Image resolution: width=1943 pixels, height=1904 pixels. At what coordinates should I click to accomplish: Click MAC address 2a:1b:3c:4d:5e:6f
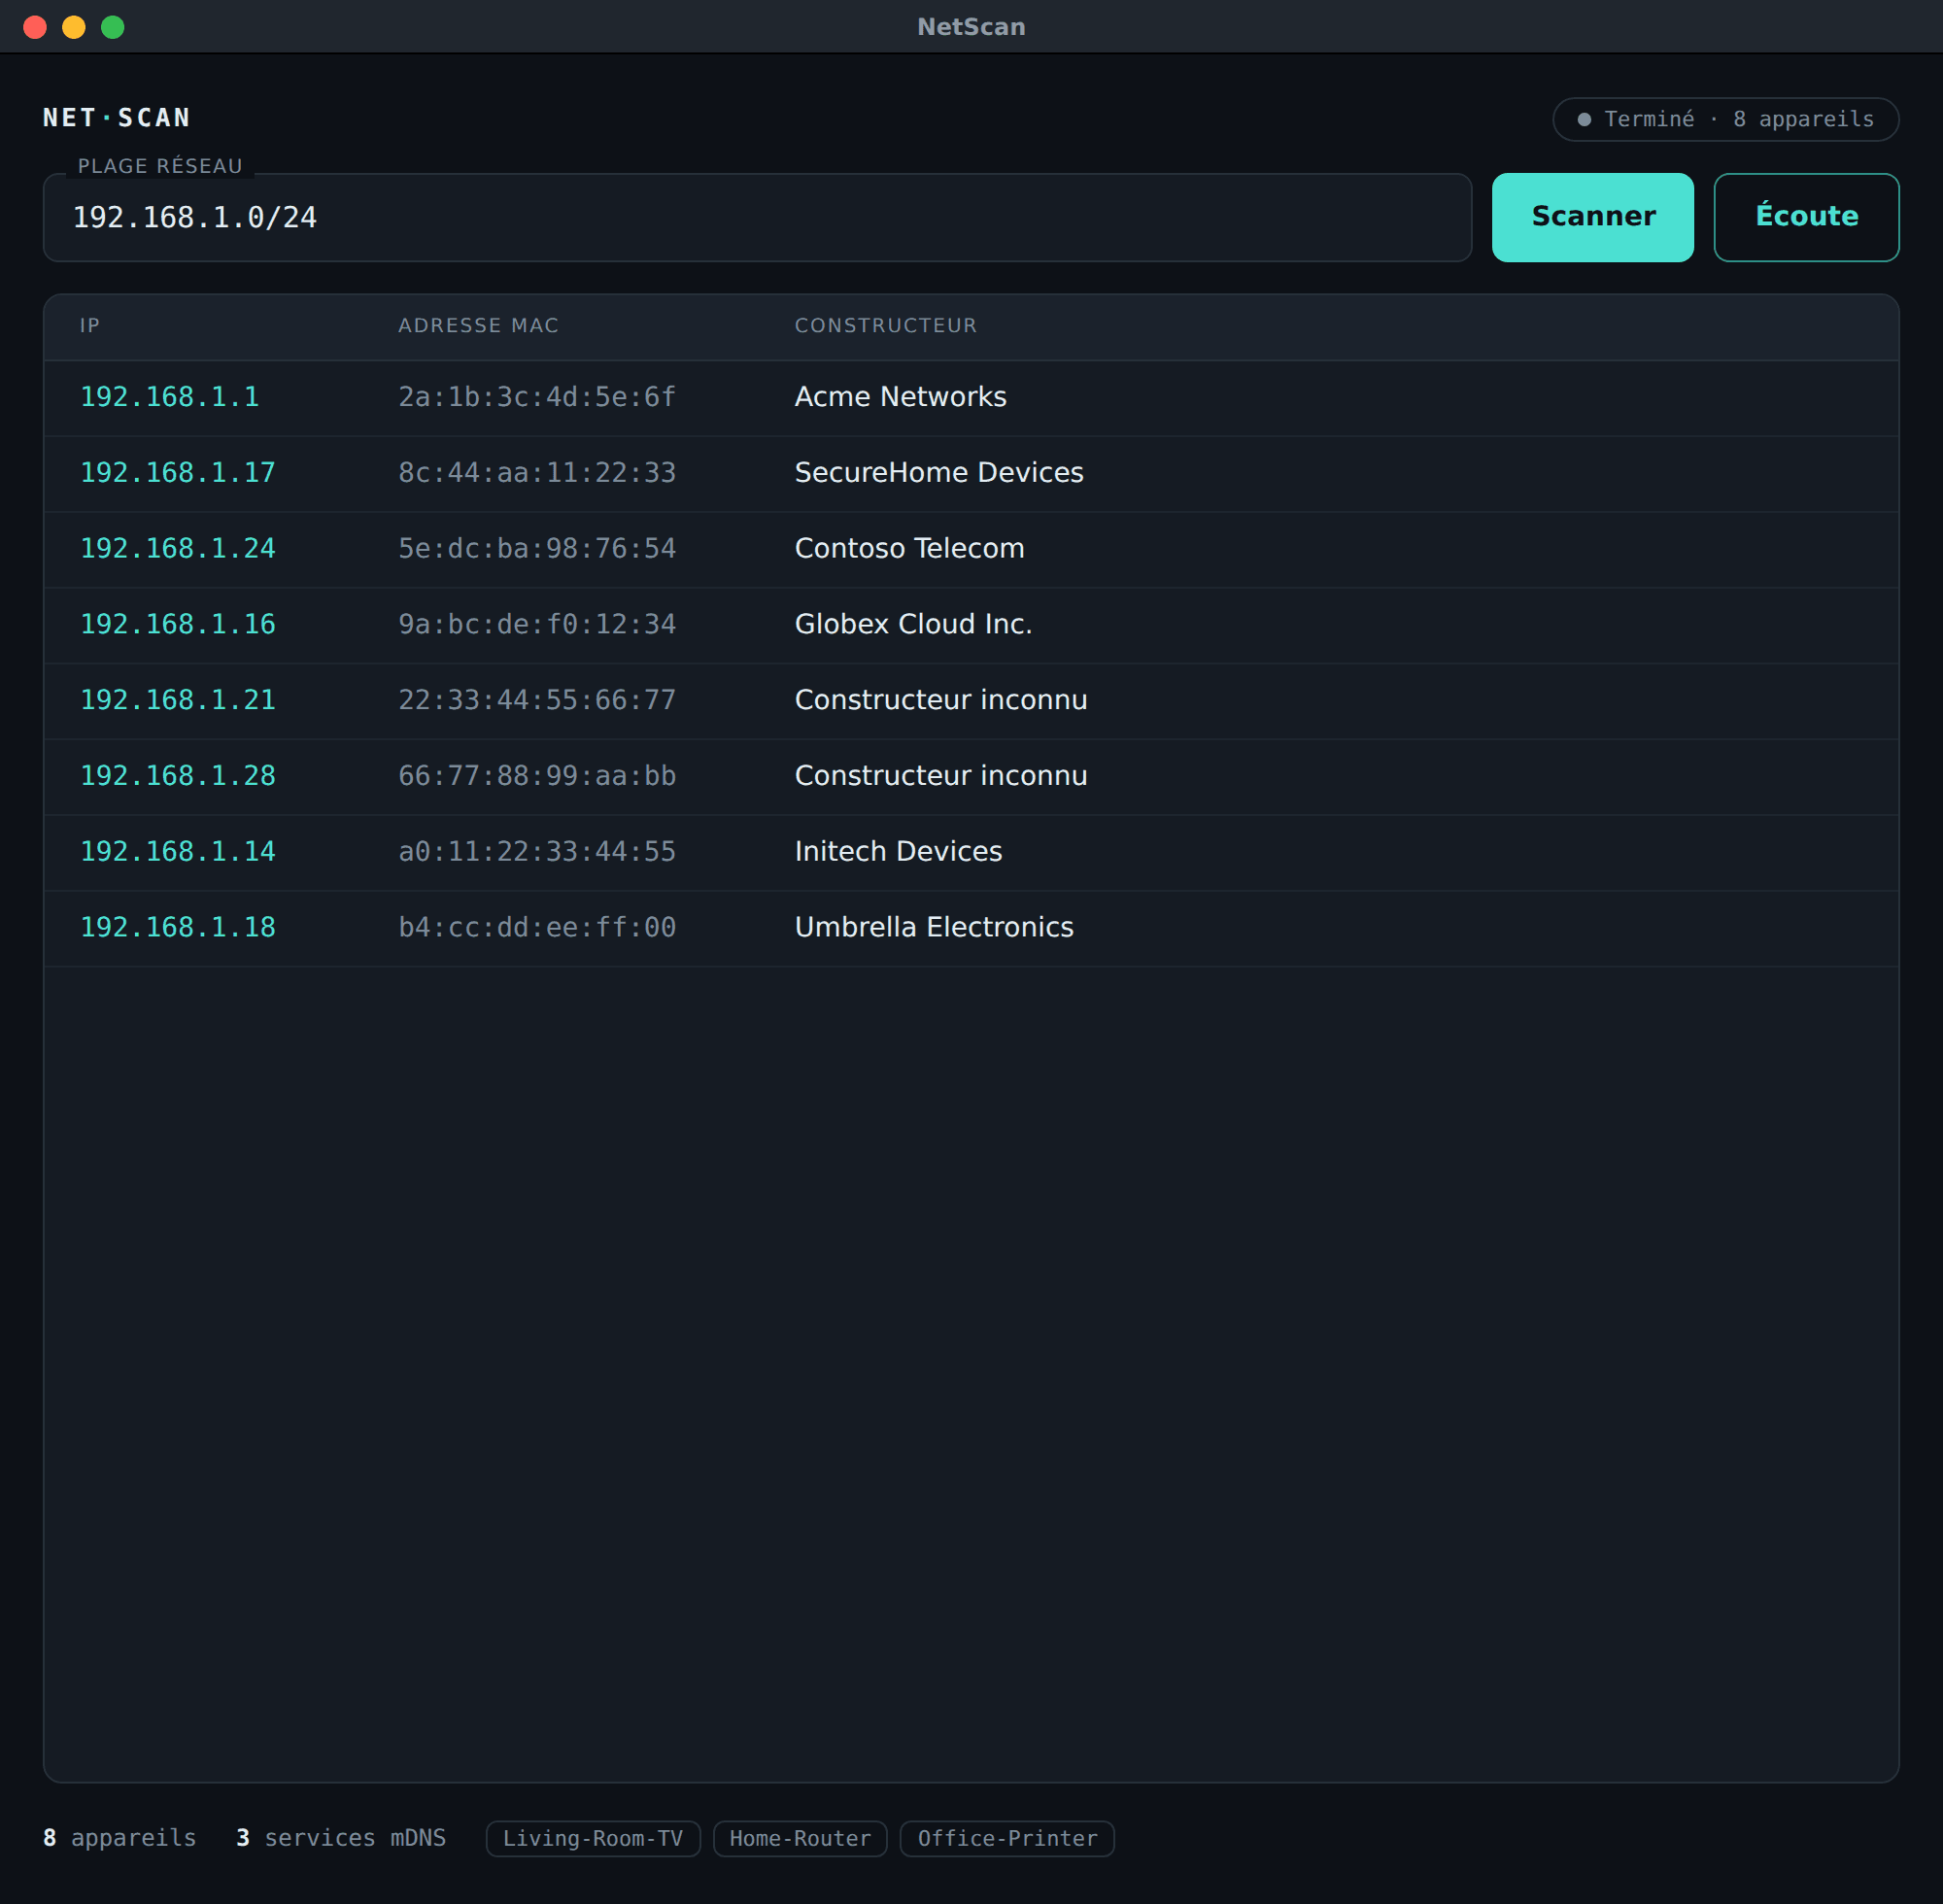click(x=537, y=397)
